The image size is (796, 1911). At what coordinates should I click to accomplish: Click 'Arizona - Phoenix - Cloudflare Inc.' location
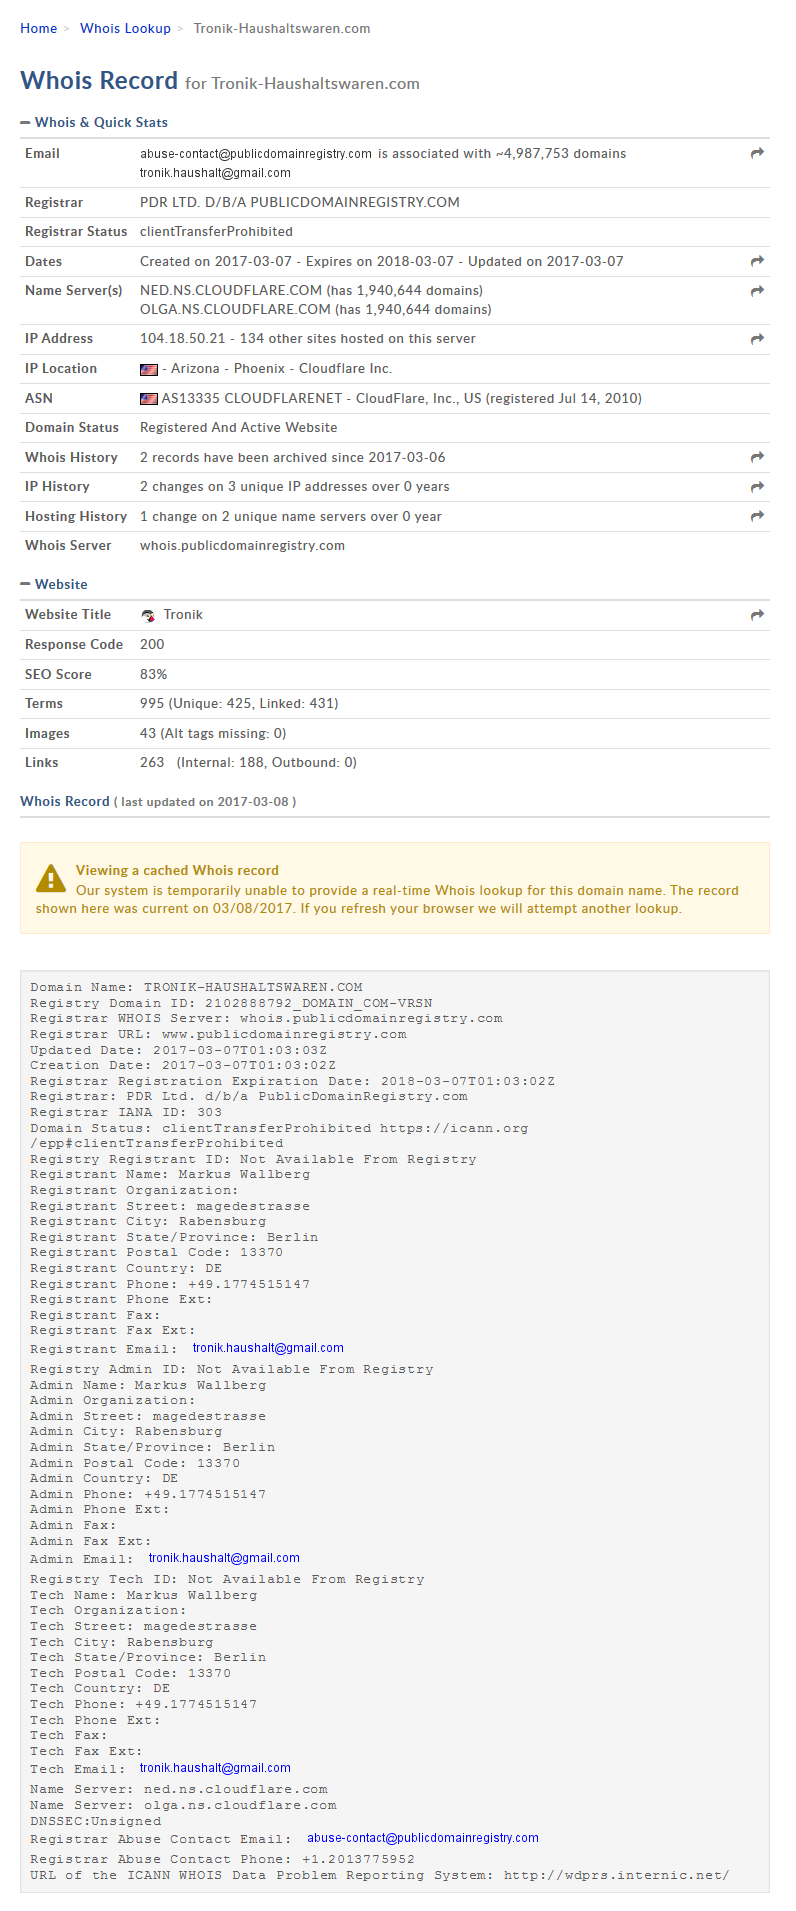(x=281, y=368)
